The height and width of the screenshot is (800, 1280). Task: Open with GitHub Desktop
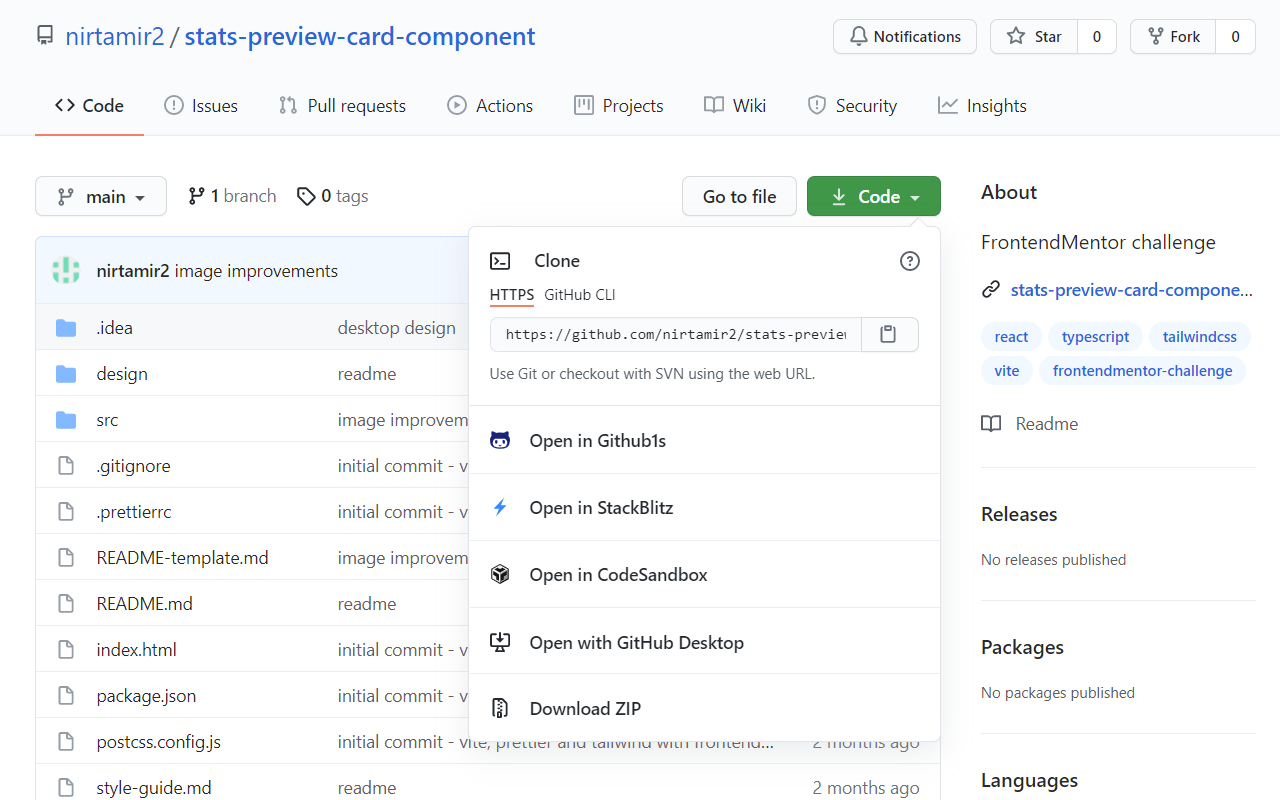(637, 642)
